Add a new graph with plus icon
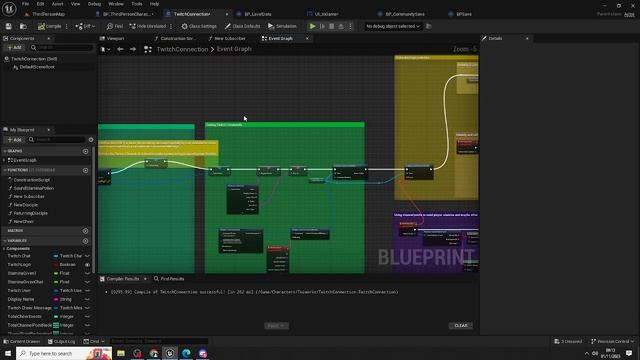 (85, 151)
